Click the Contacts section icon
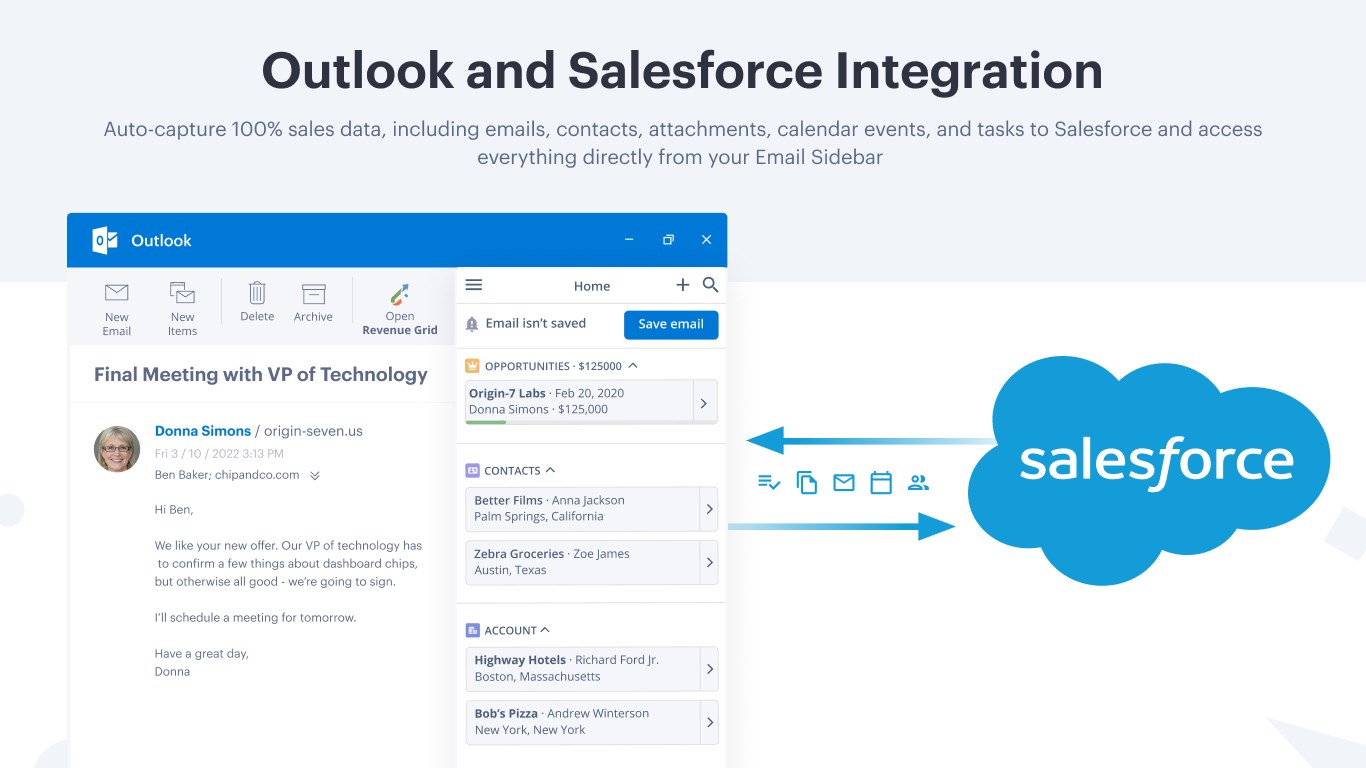 click(x=473, y=470)
